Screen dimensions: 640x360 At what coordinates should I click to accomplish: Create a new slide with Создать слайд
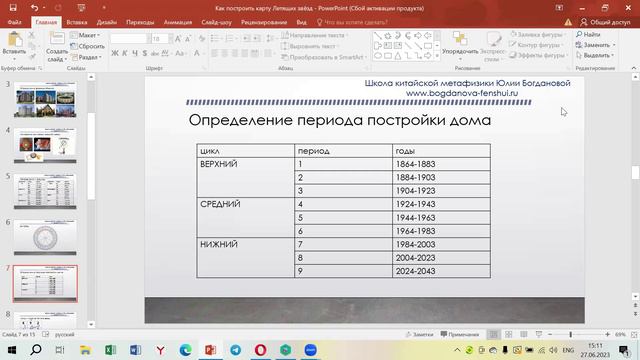coord(56,47)
